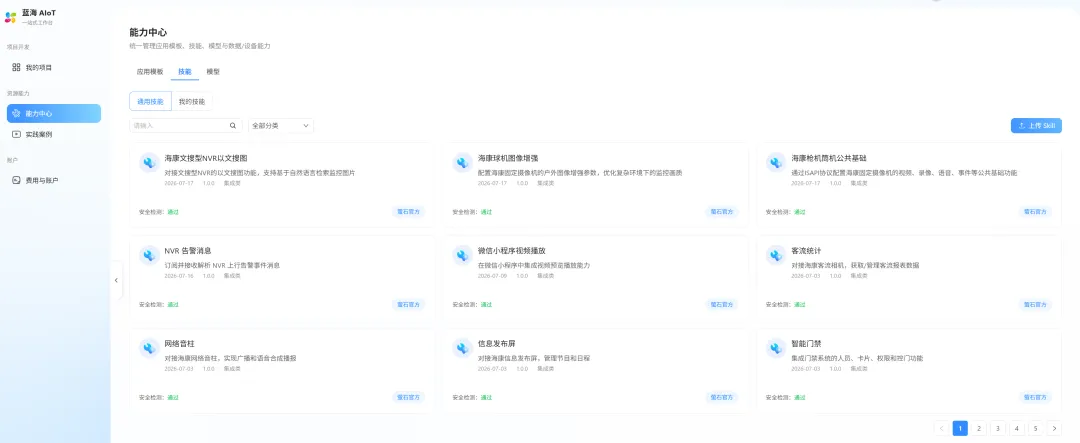Screen dimensions: 1080x443
Task: Open the 微信小程序视频播放 card title
Action: [511, 251]
